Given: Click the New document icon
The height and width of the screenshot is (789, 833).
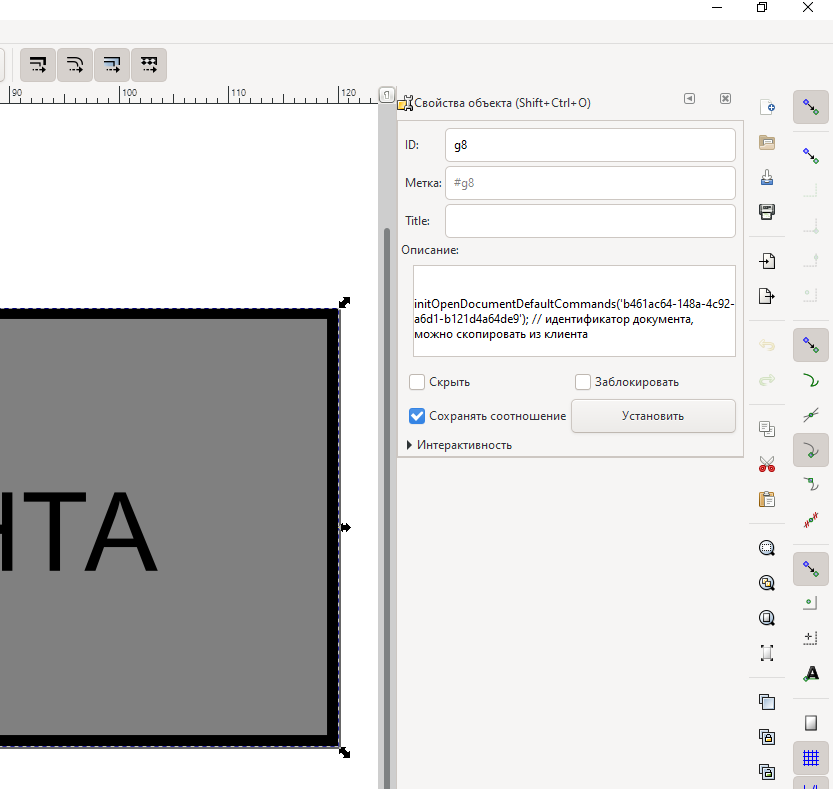Looking at the screenshot, I should (767, 108).
